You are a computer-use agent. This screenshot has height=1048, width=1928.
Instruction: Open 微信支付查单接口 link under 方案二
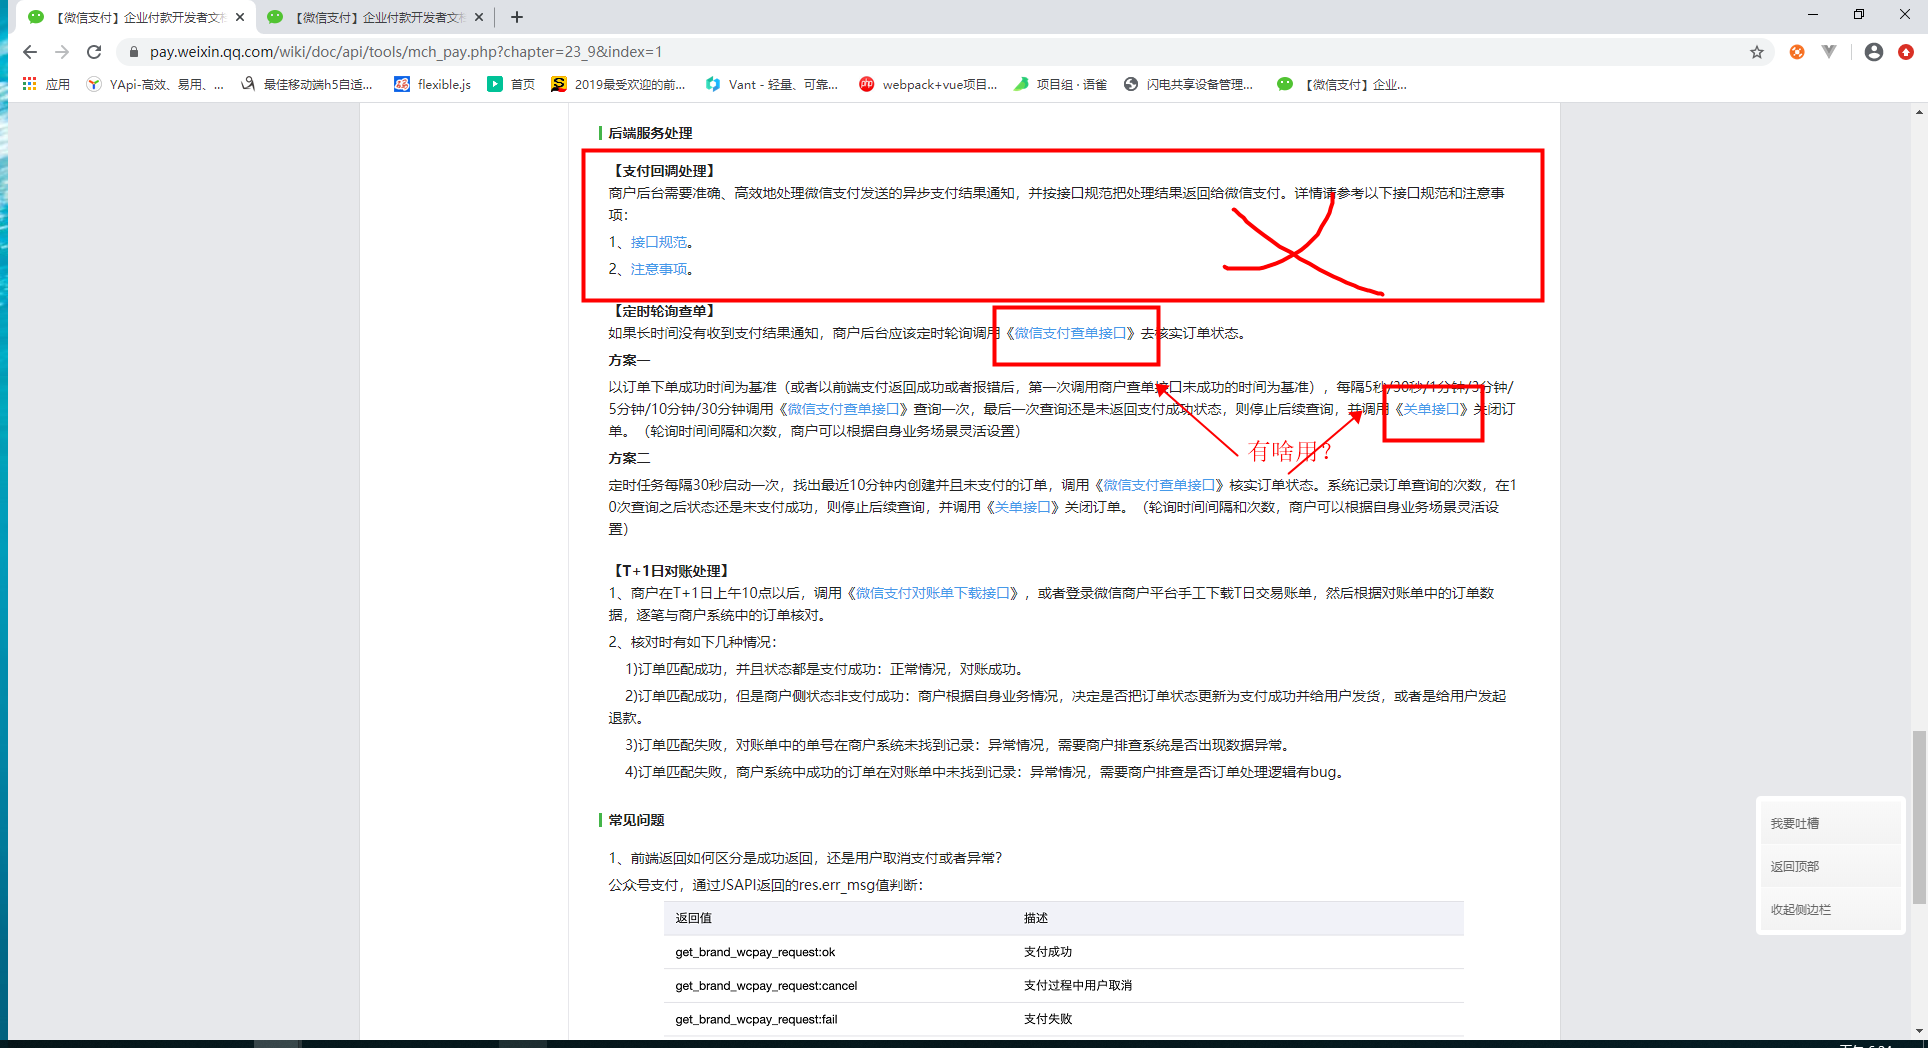[x=1159, y=485]
